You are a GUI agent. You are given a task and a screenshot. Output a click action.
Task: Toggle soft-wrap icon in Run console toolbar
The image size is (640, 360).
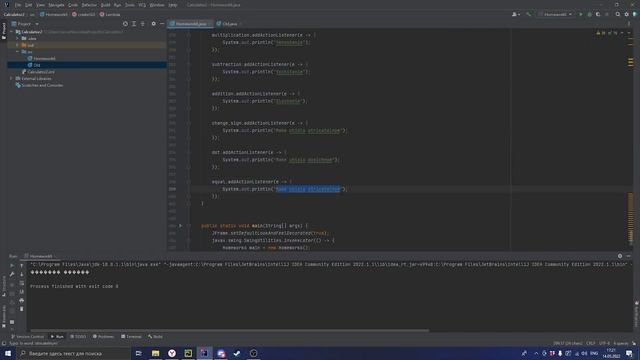tap(22, 283)
